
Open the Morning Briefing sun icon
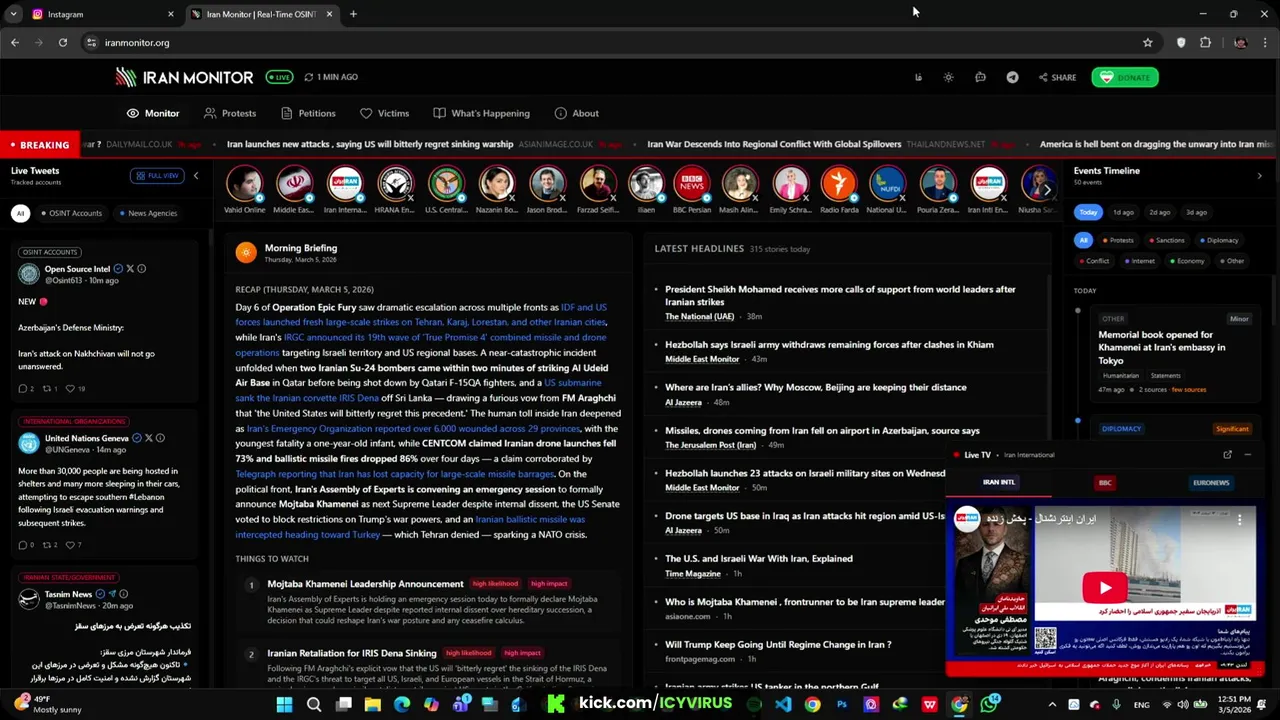click(x=246, y=252)
